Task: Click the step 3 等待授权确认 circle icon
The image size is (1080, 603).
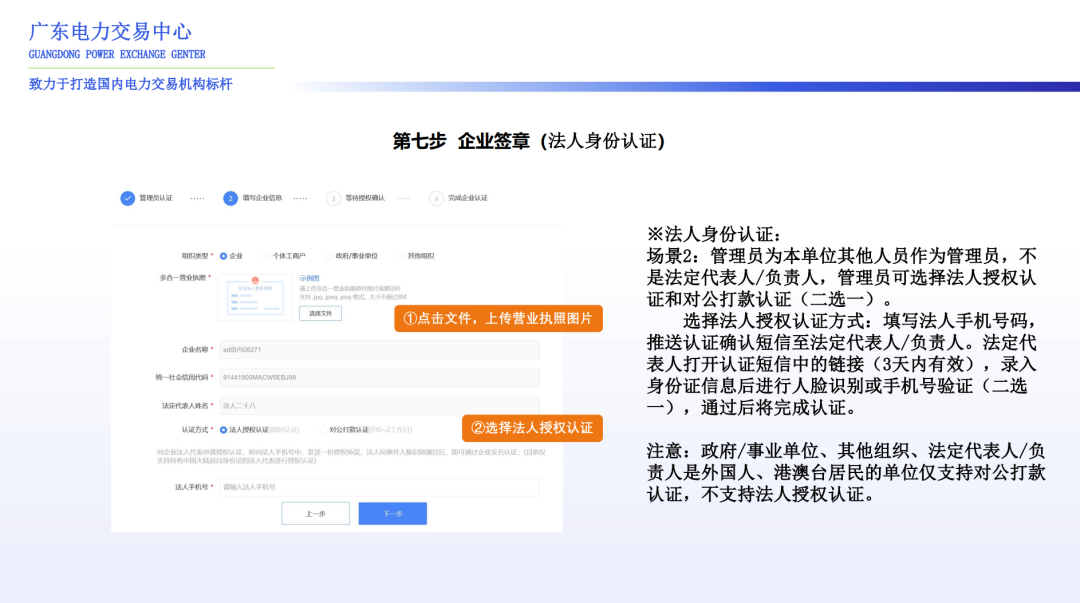Action: coord(333,198)
